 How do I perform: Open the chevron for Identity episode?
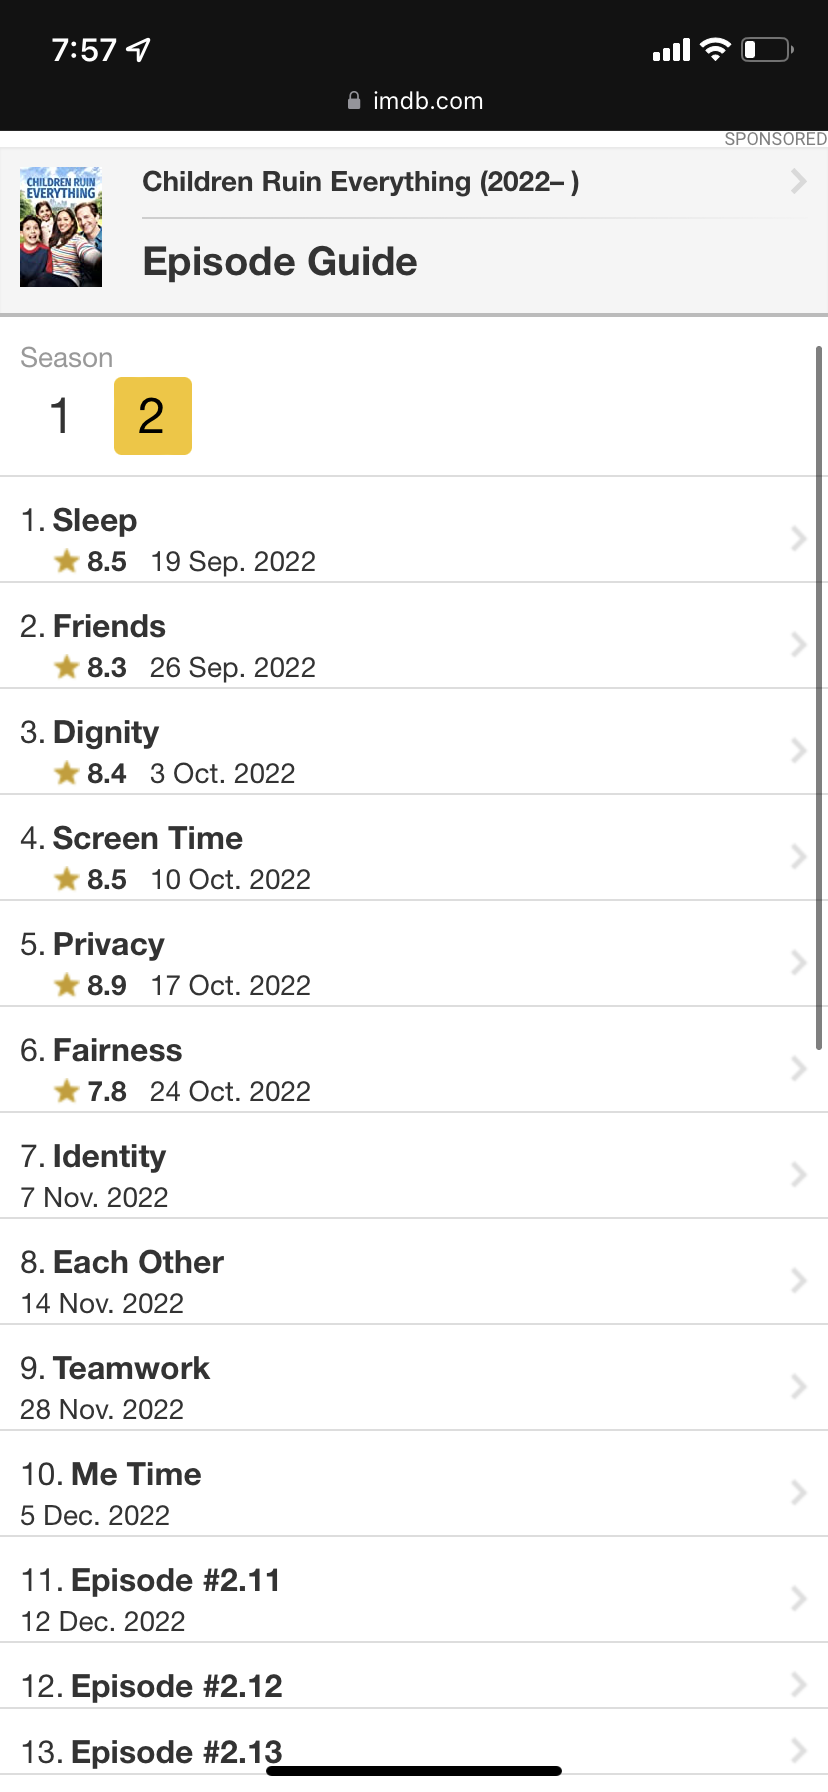[798, 1175]
